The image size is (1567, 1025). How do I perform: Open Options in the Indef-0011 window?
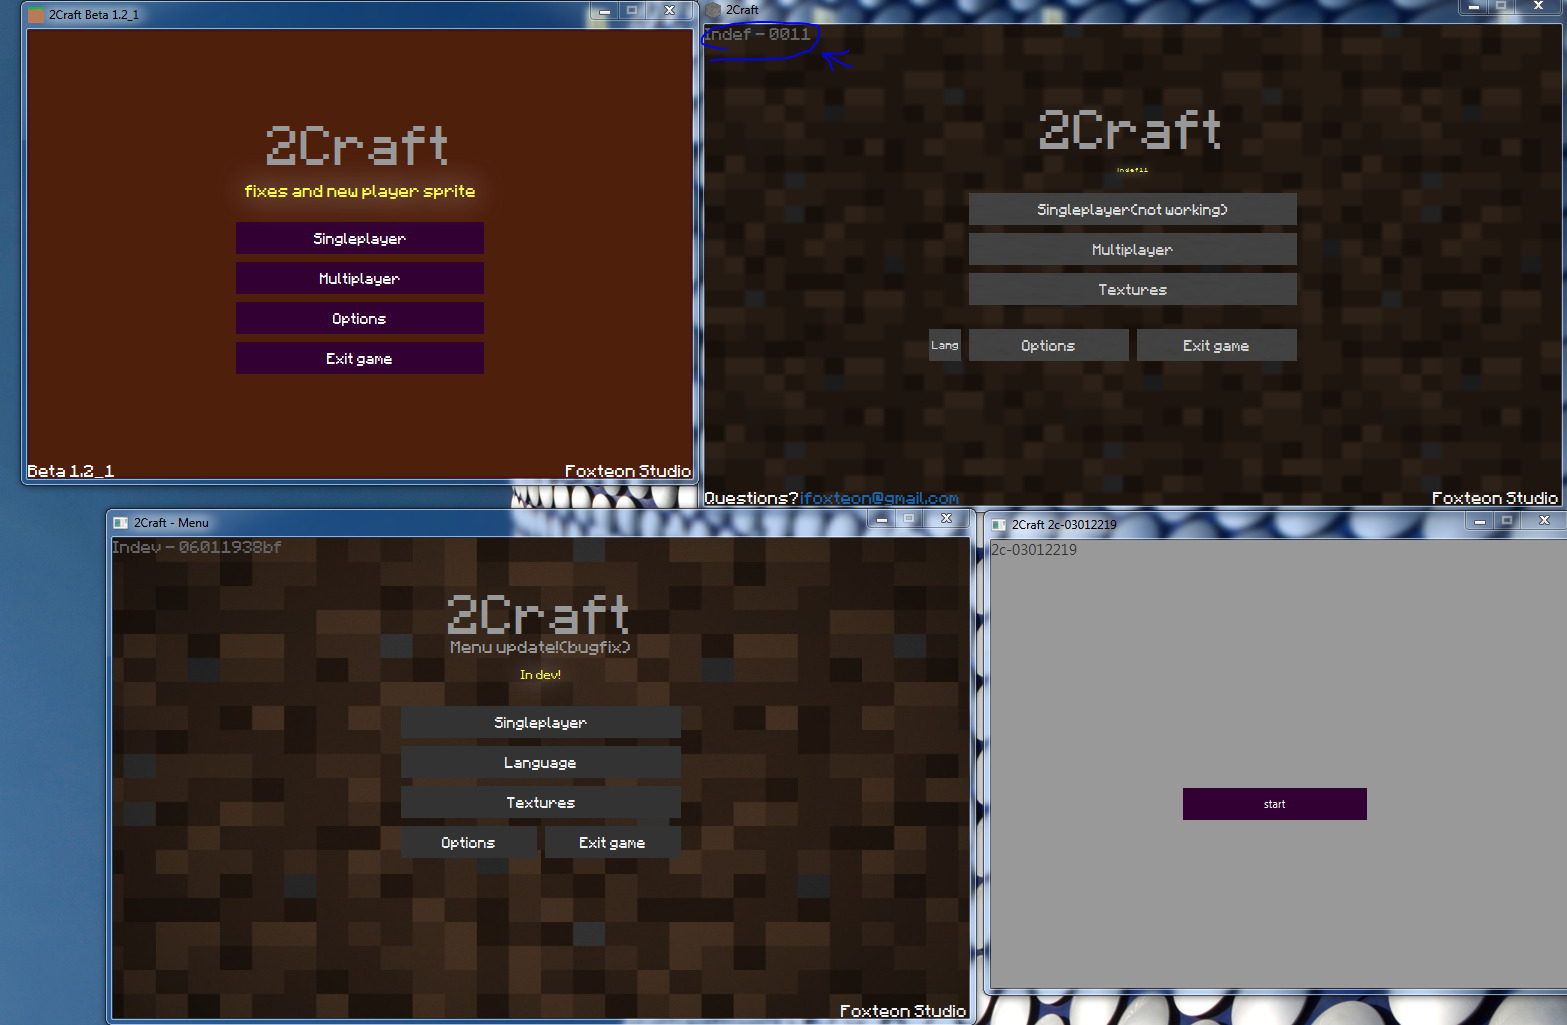pyautogui.click(x=1048, y=345)
